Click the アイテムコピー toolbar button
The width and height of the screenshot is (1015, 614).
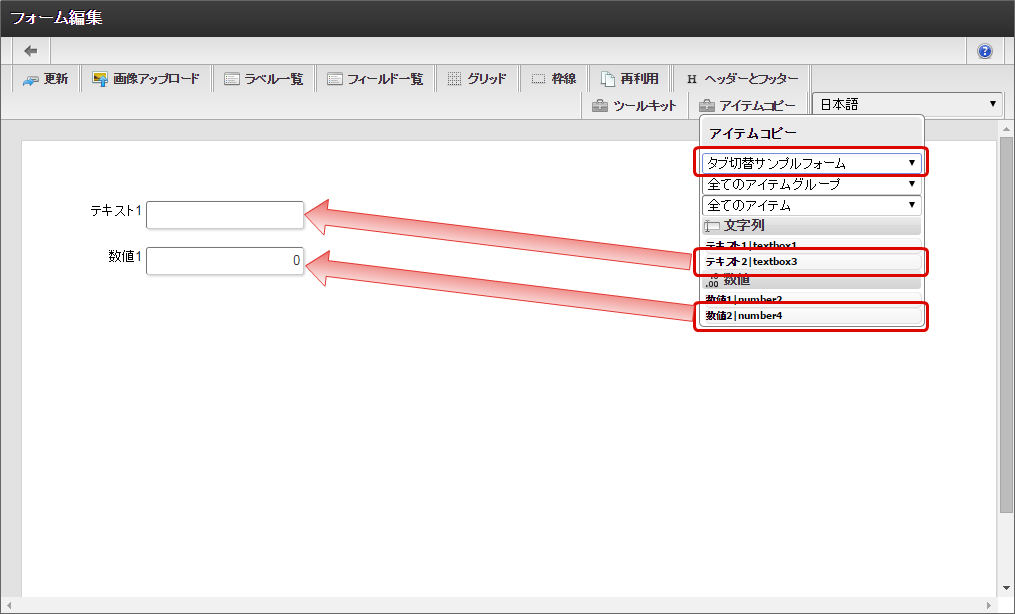748,105
